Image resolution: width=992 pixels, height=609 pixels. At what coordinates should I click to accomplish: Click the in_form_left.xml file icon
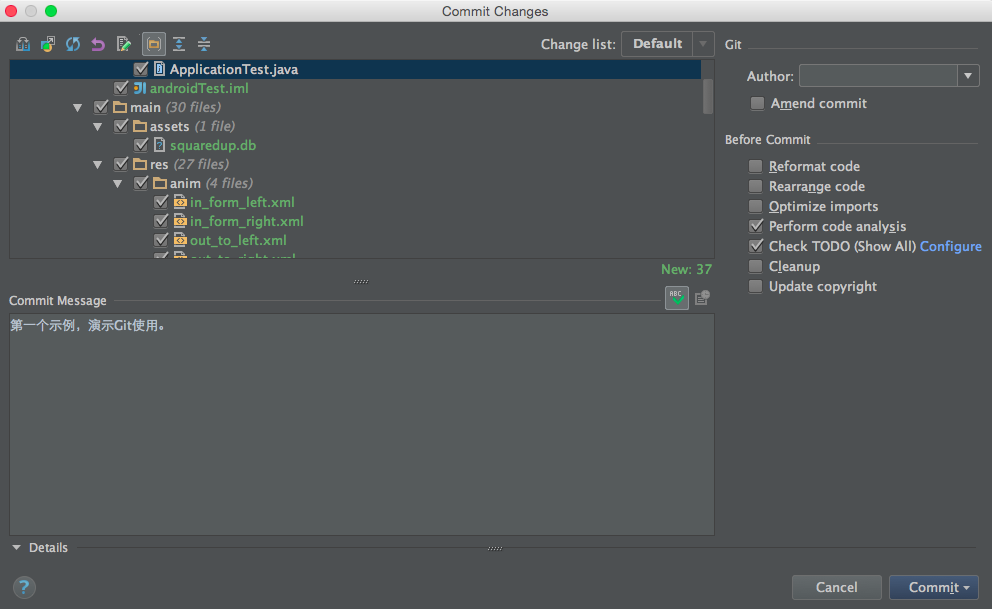[x=180, y=202]
